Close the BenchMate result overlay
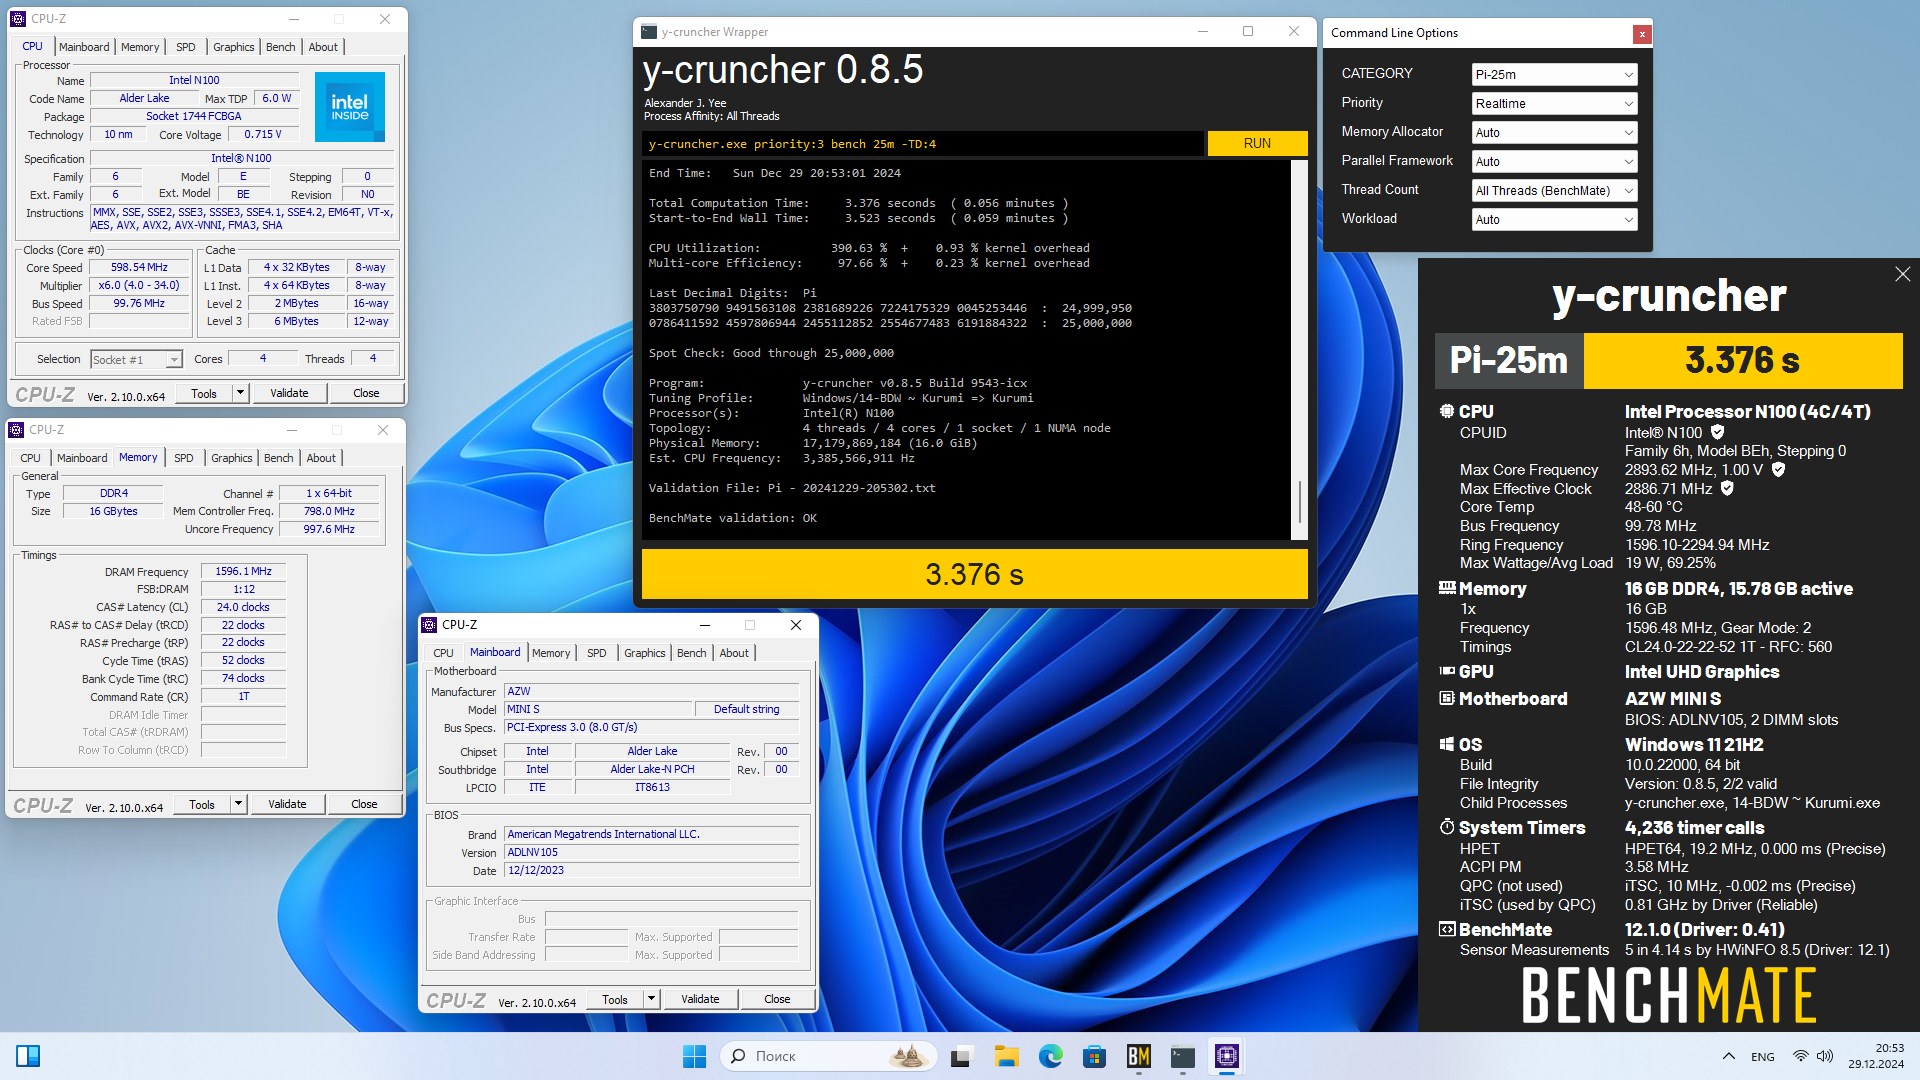Image resolution: width=1920 pixels, height=1080 pixels. [x=1902, y=274]
